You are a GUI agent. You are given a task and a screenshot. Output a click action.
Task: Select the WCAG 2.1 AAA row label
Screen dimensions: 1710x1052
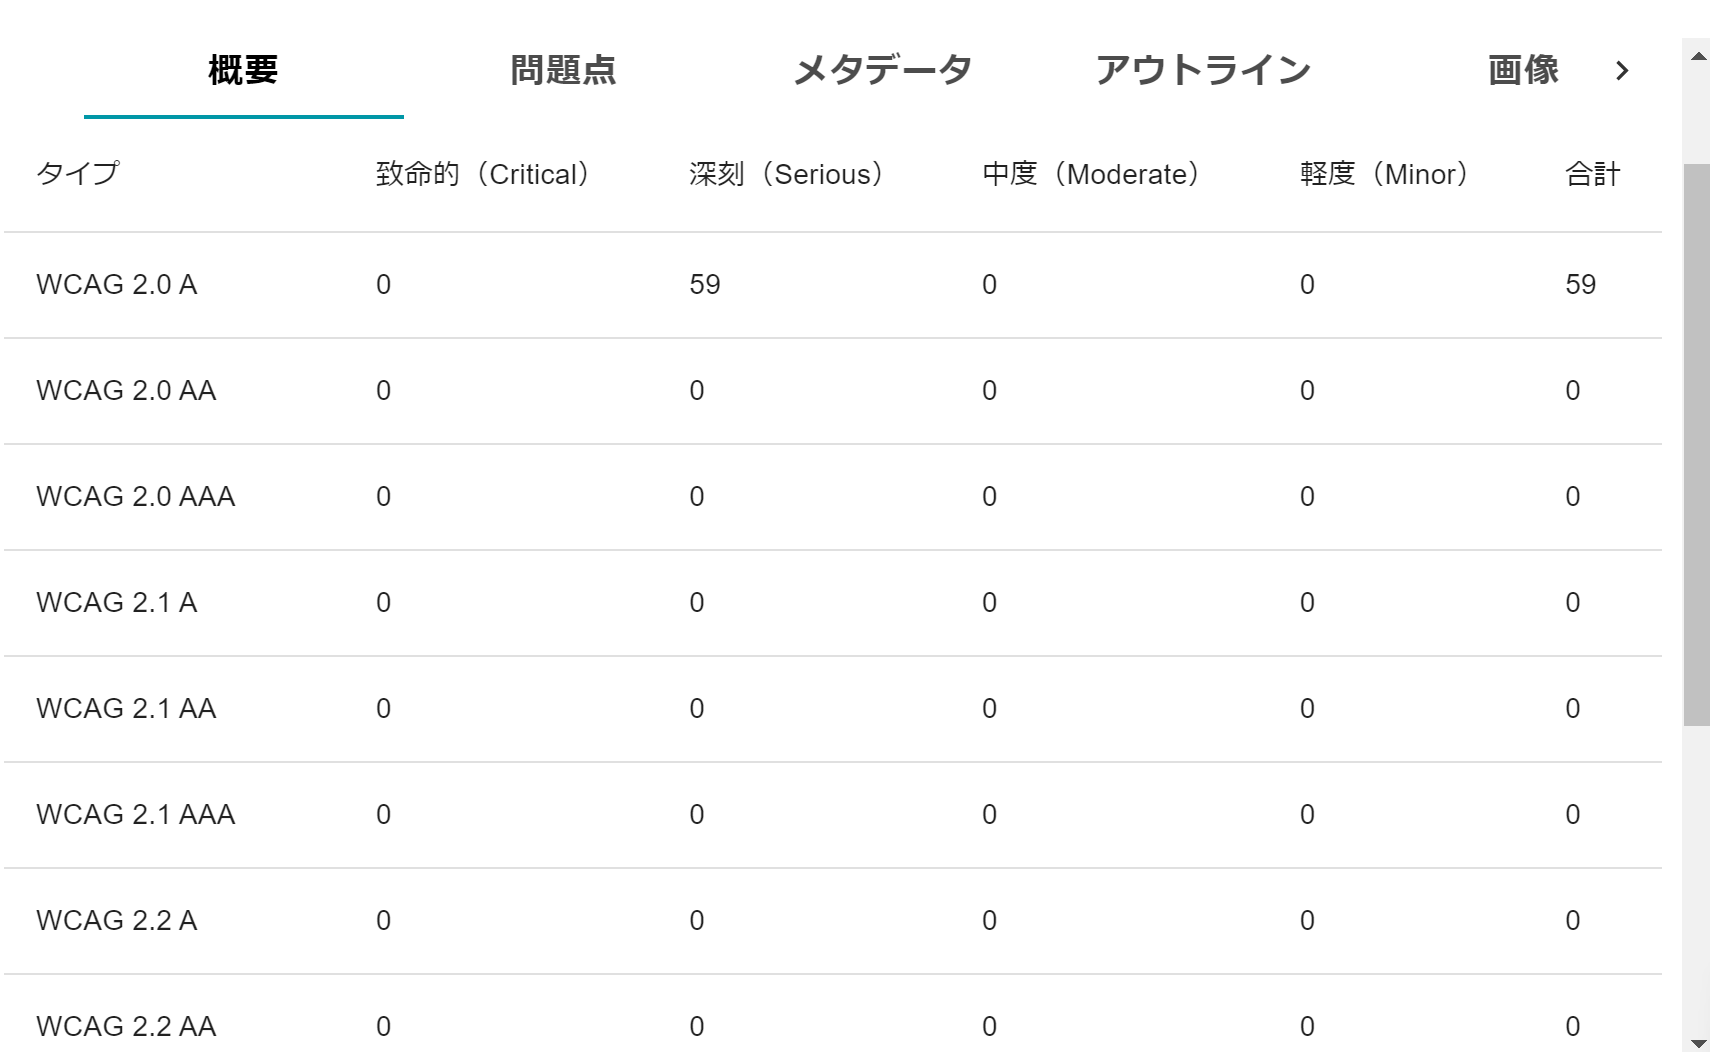click(136, 815)
